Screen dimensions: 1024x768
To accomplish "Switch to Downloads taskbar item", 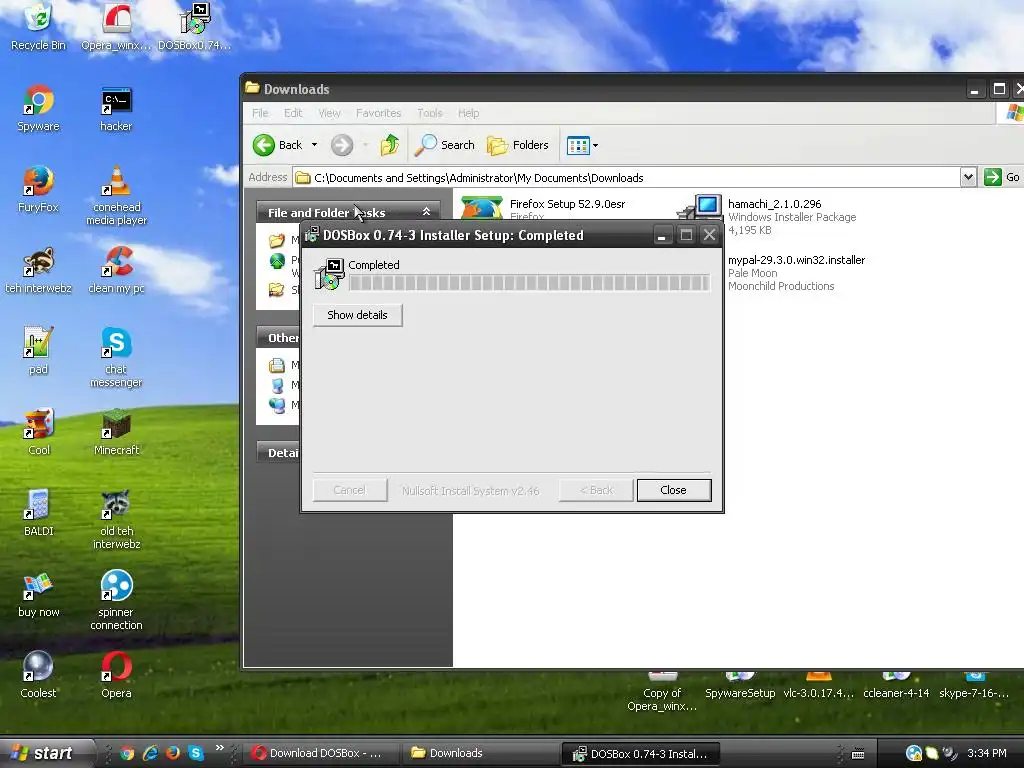I will pyautogui.click(x=479, y=754).
